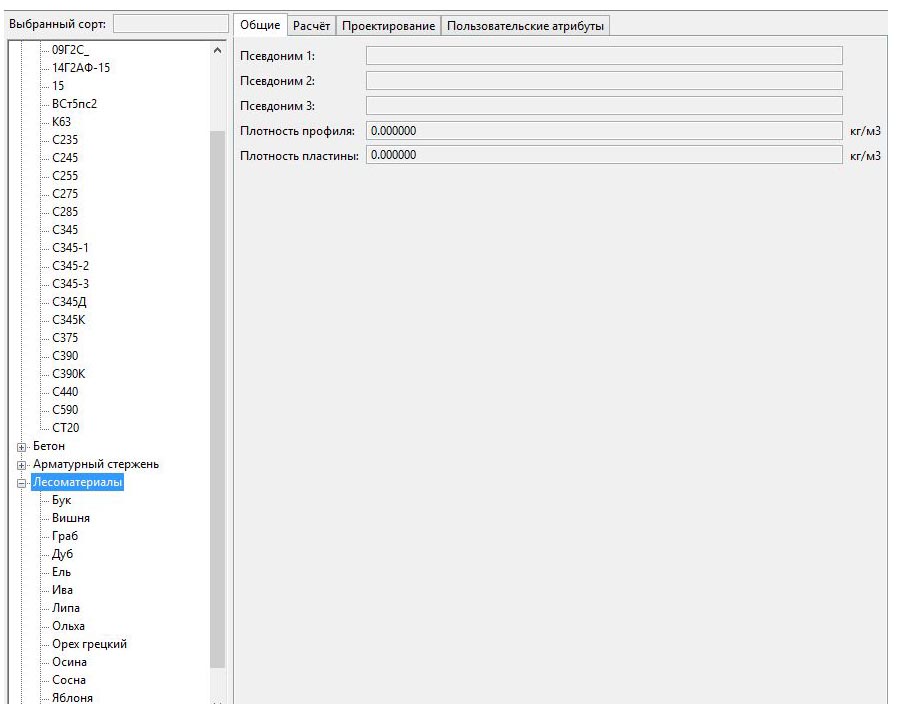Click the tree vertical scrollbar thumb
The width and height of the screenshot is (915, 704).
(217, 399)
